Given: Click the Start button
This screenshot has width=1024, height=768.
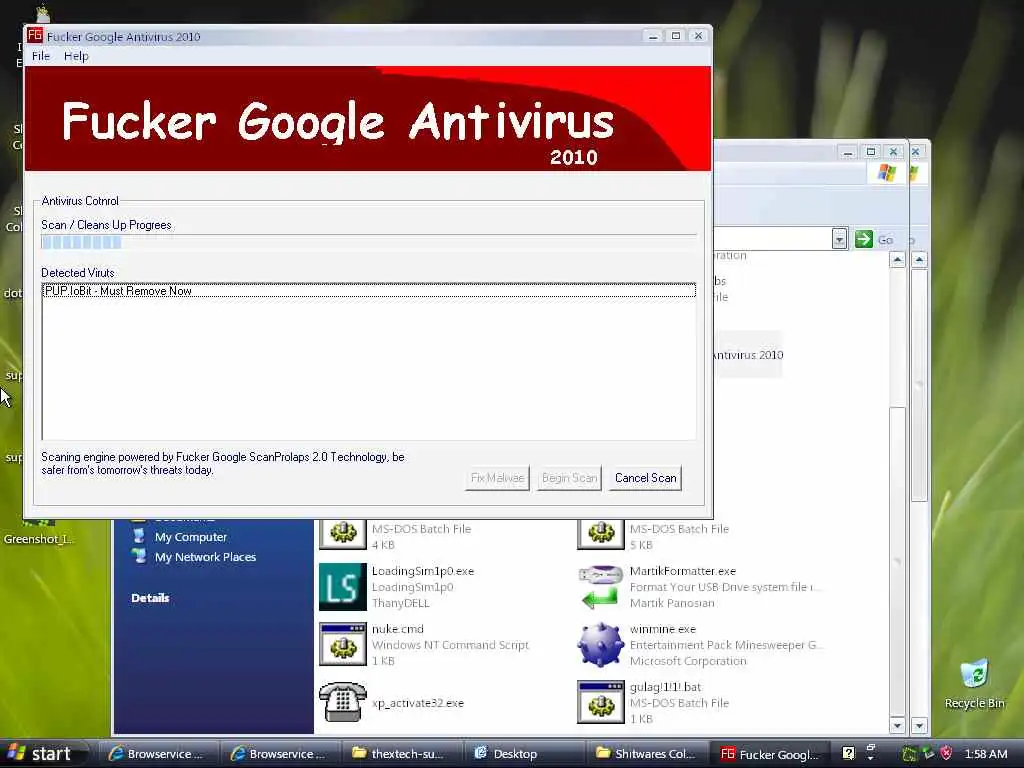Looking at the screenshot, I should click(44, 754).
